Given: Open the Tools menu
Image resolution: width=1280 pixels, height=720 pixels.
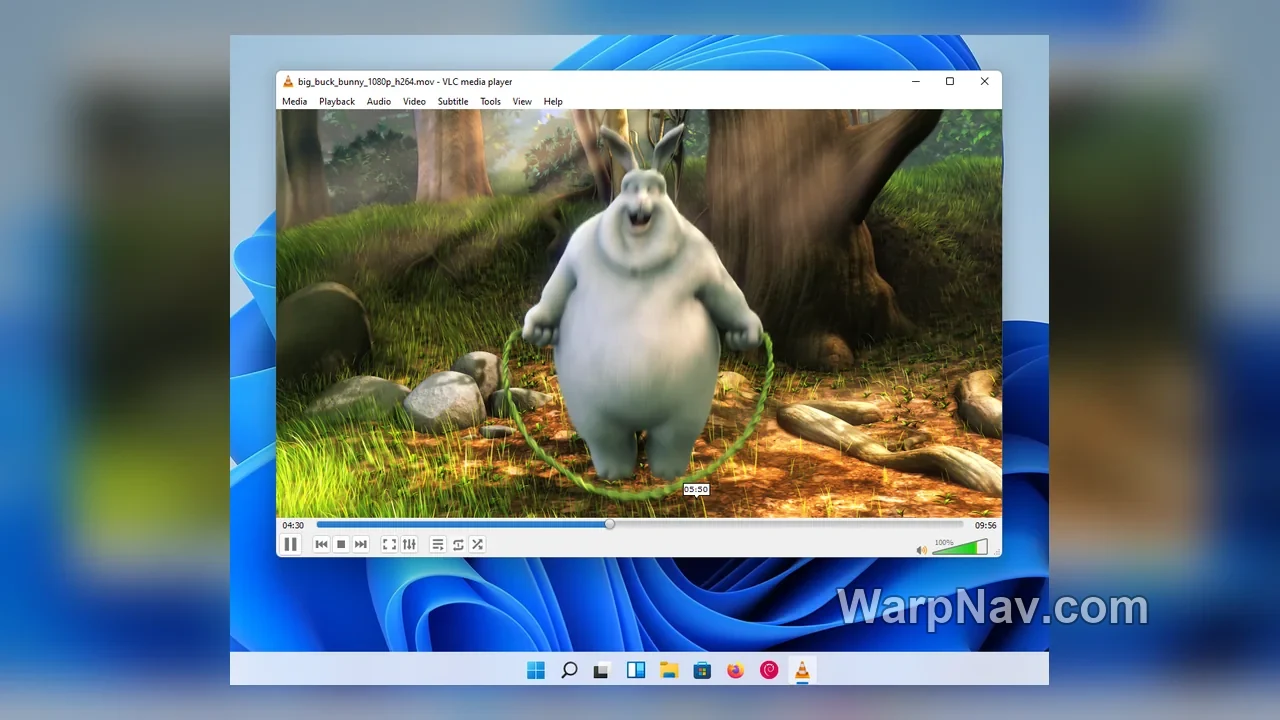Looking at the screenshot, I should (490, 101).
